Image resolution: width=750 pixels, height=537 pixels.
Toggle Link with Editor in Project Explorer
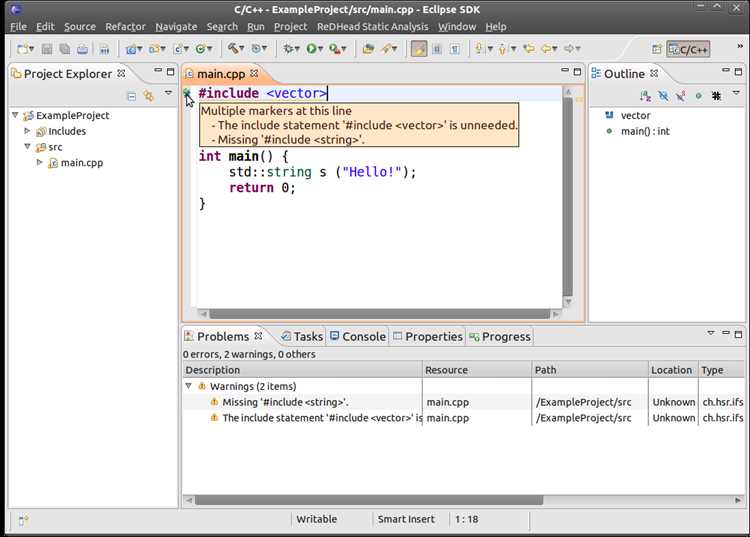(x=149, y=96)
